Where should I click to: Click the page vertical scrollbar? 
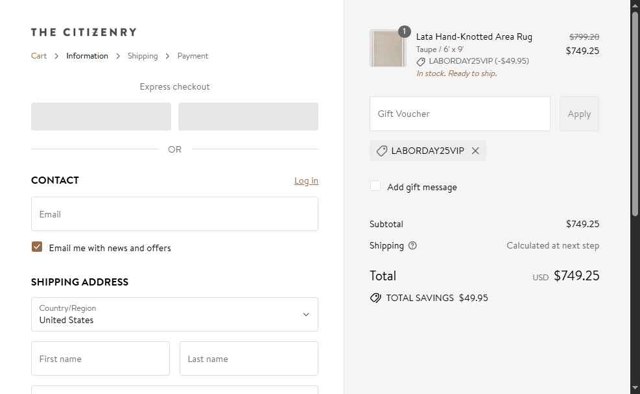tap(635, 114)
